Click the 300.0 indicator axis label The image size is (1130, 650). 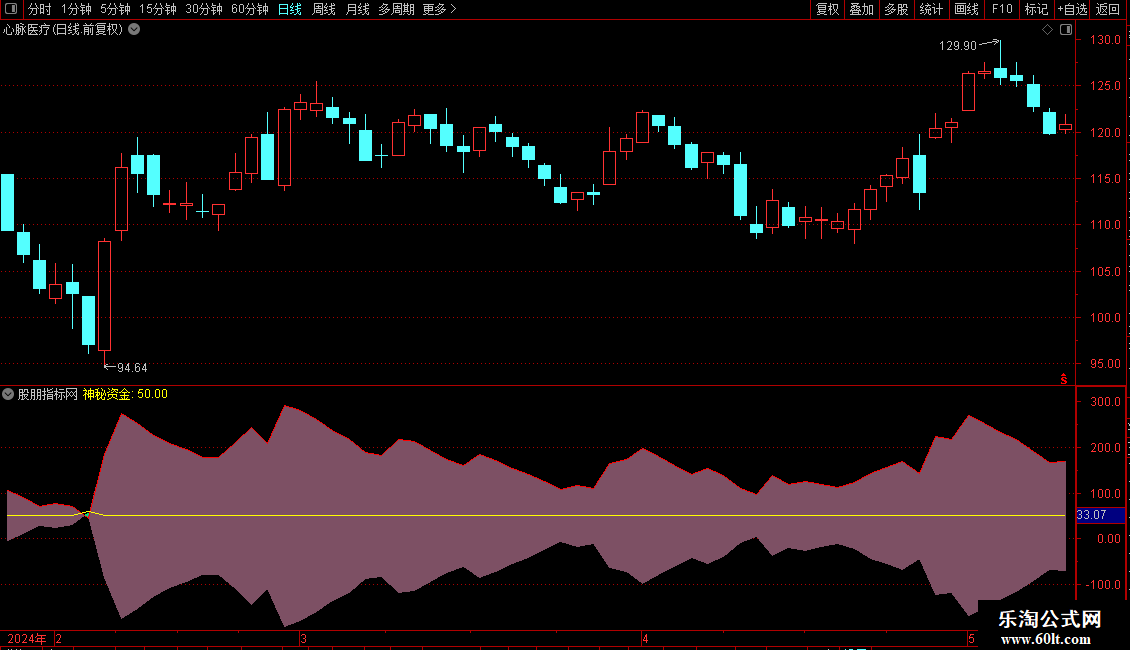click(x=1105, y=401)
